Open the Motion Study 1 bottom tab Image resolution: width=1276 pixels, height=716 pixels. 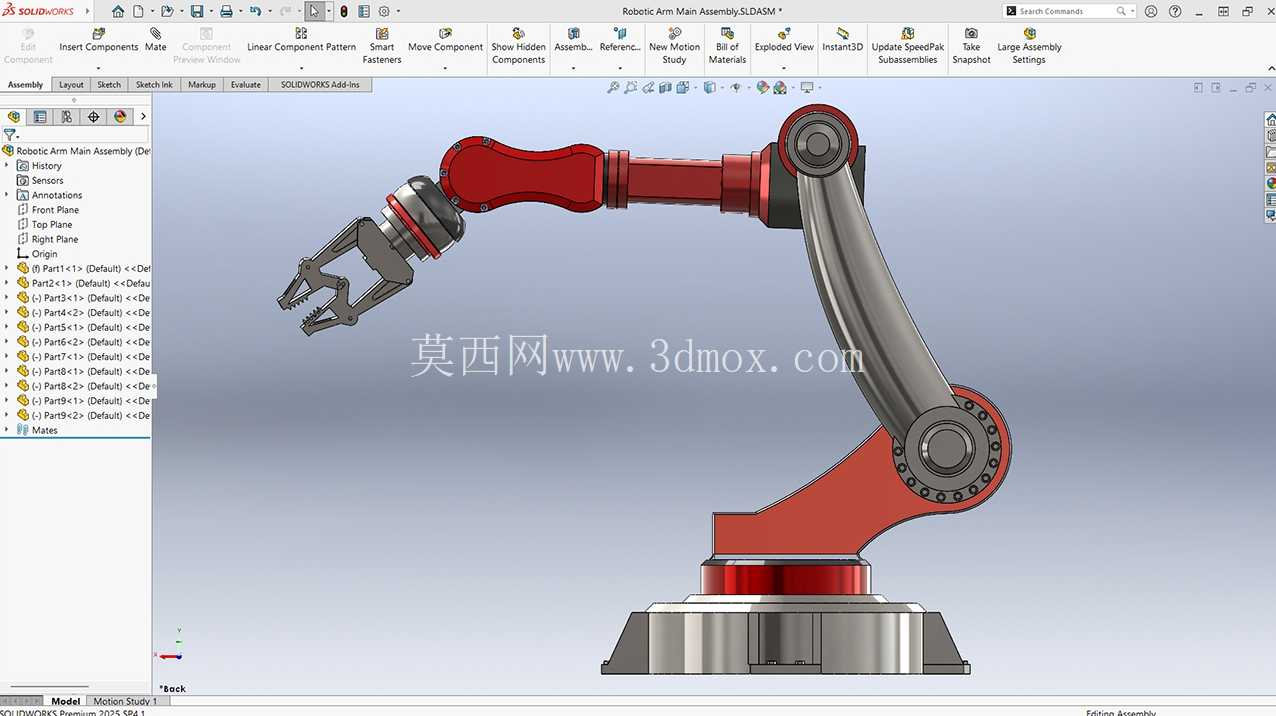[x=125, y=702]
